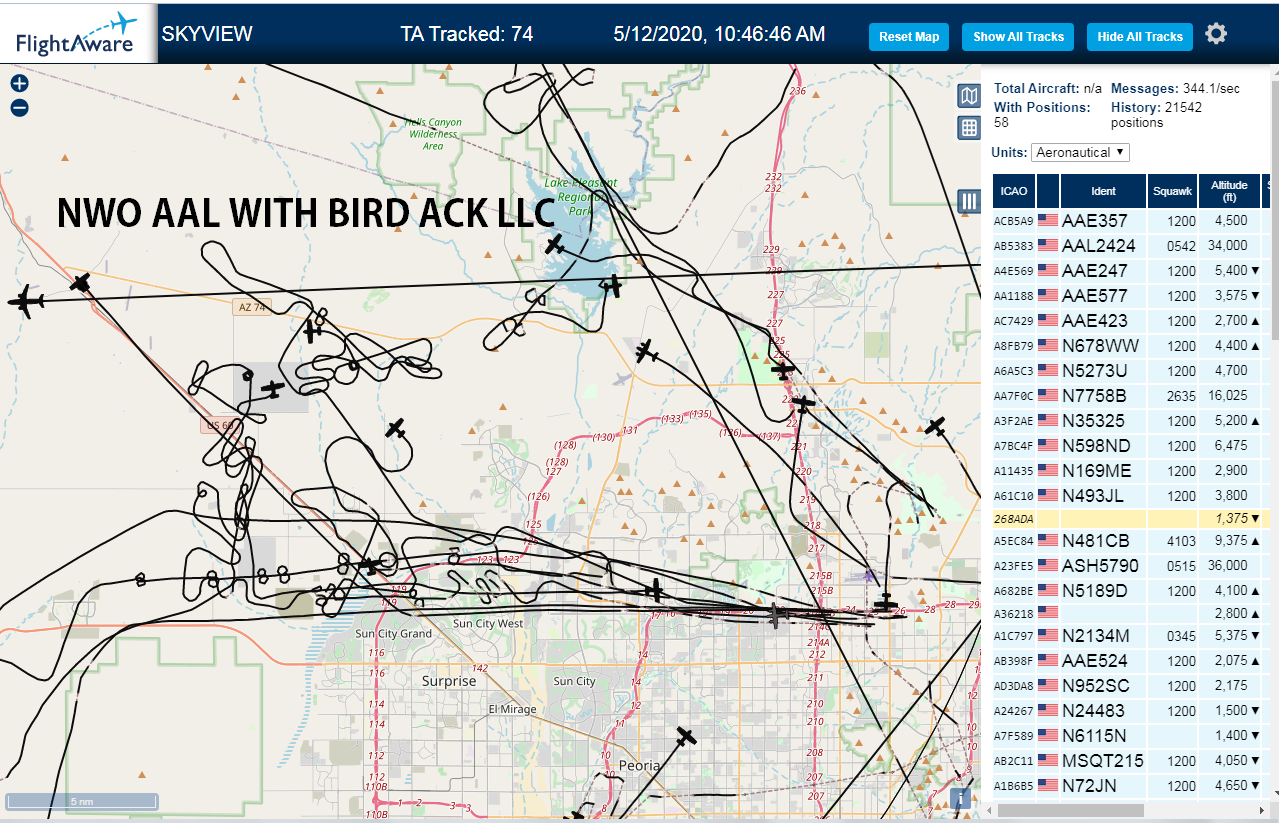Zoom in on the map
The height and width of the screenshot is (823, 1279).
[x=19, y=84]
